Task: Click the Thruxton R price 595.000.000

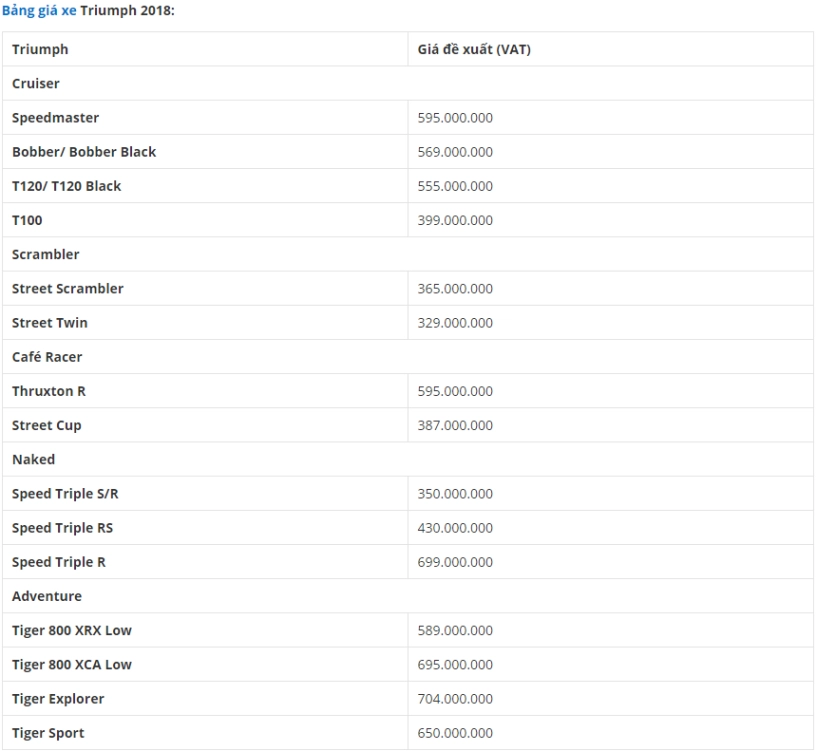Action: tap(455, 391)
